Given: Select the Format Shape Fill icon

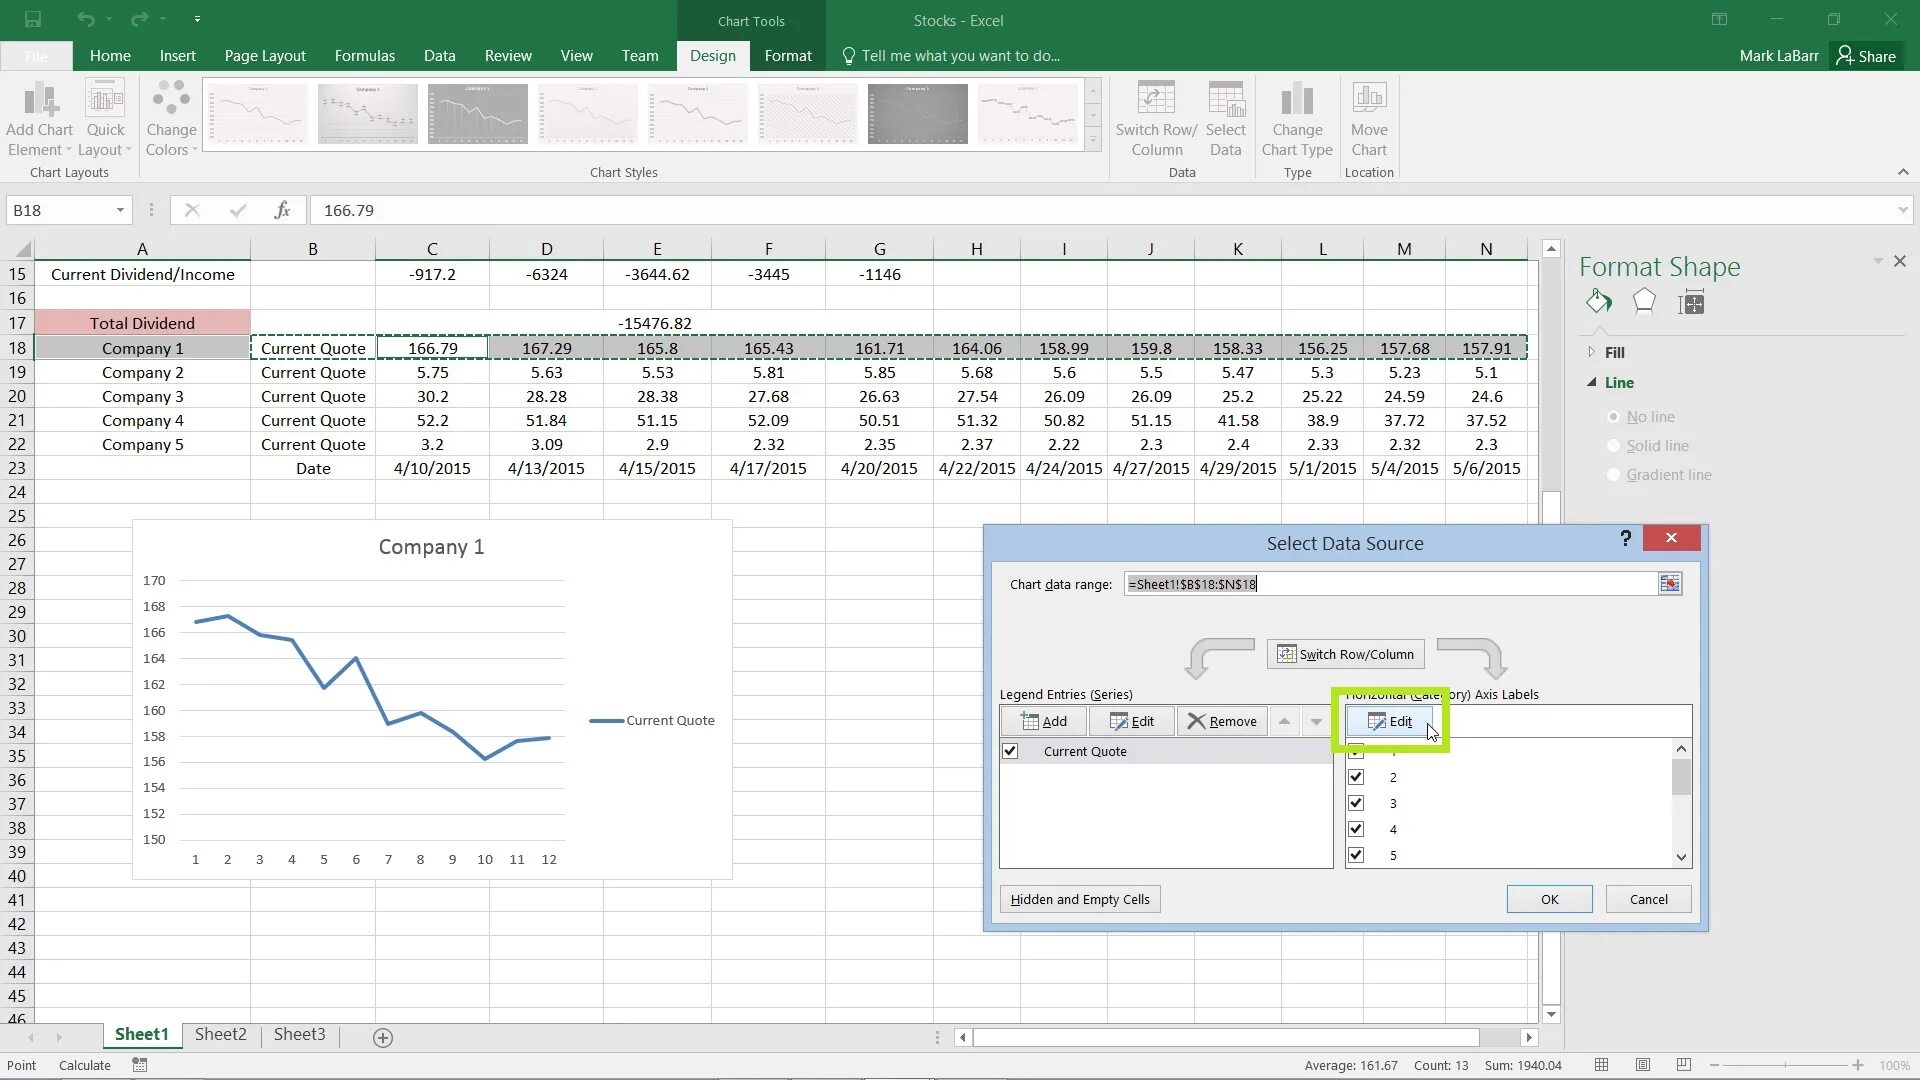Looking at the screenshot, I should (x=1598, y=302).
